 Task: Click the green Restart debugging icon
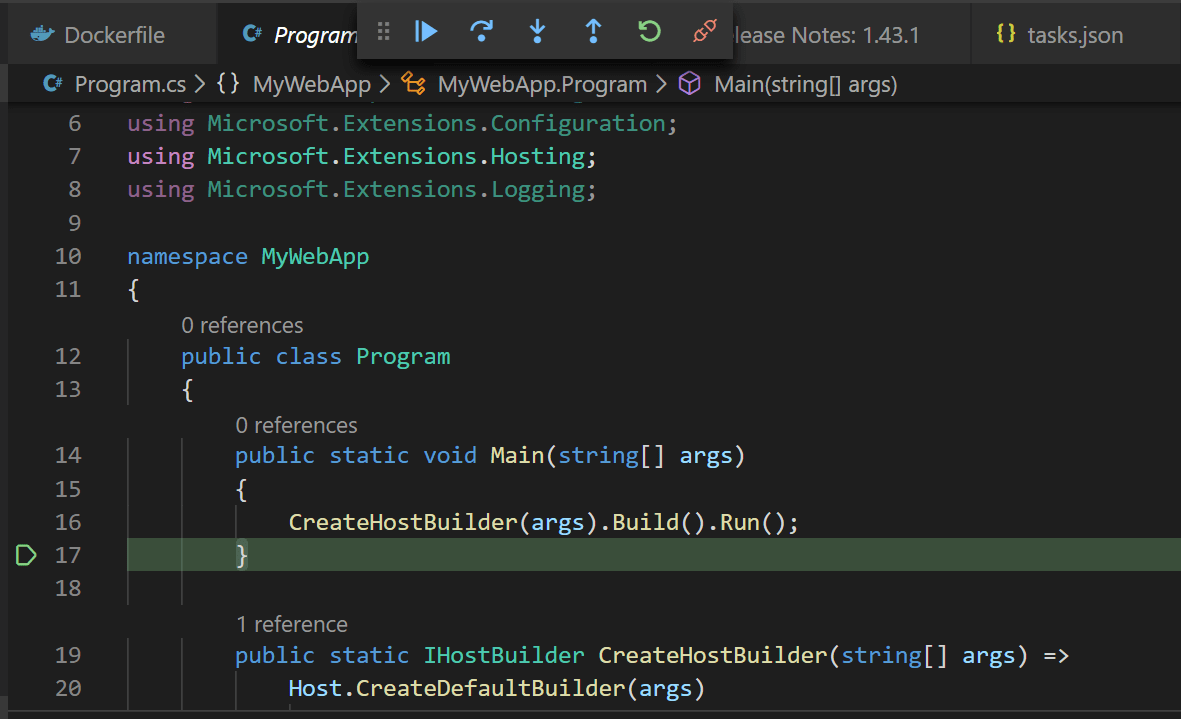tap(649, 31)
